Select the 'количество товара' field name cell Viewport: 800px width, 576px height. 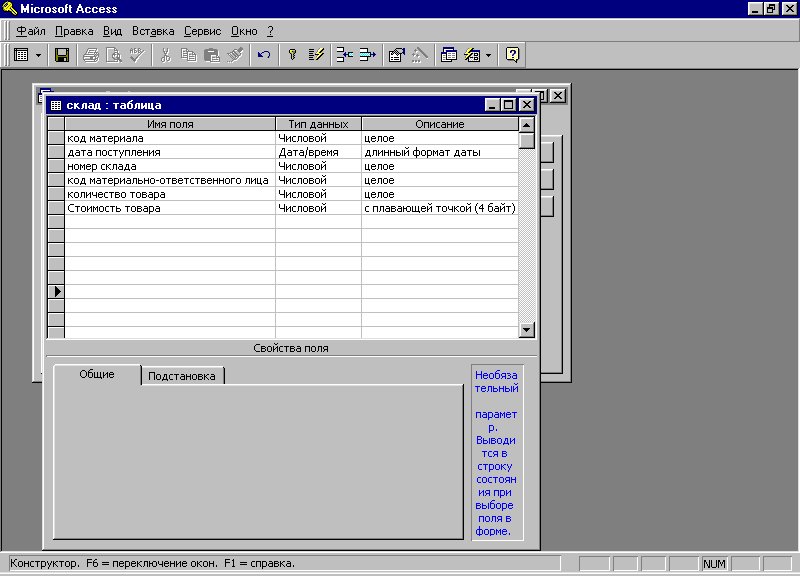(170, 194)
